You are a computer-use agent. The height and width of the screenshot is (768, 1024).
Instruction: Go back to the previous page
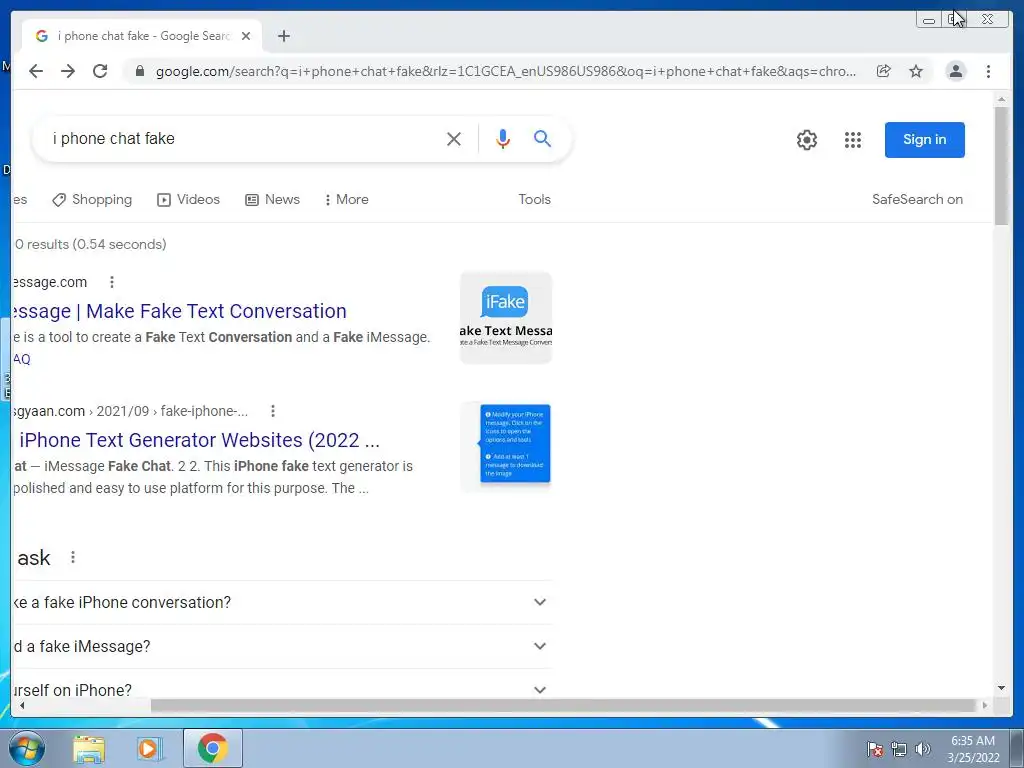36,71
